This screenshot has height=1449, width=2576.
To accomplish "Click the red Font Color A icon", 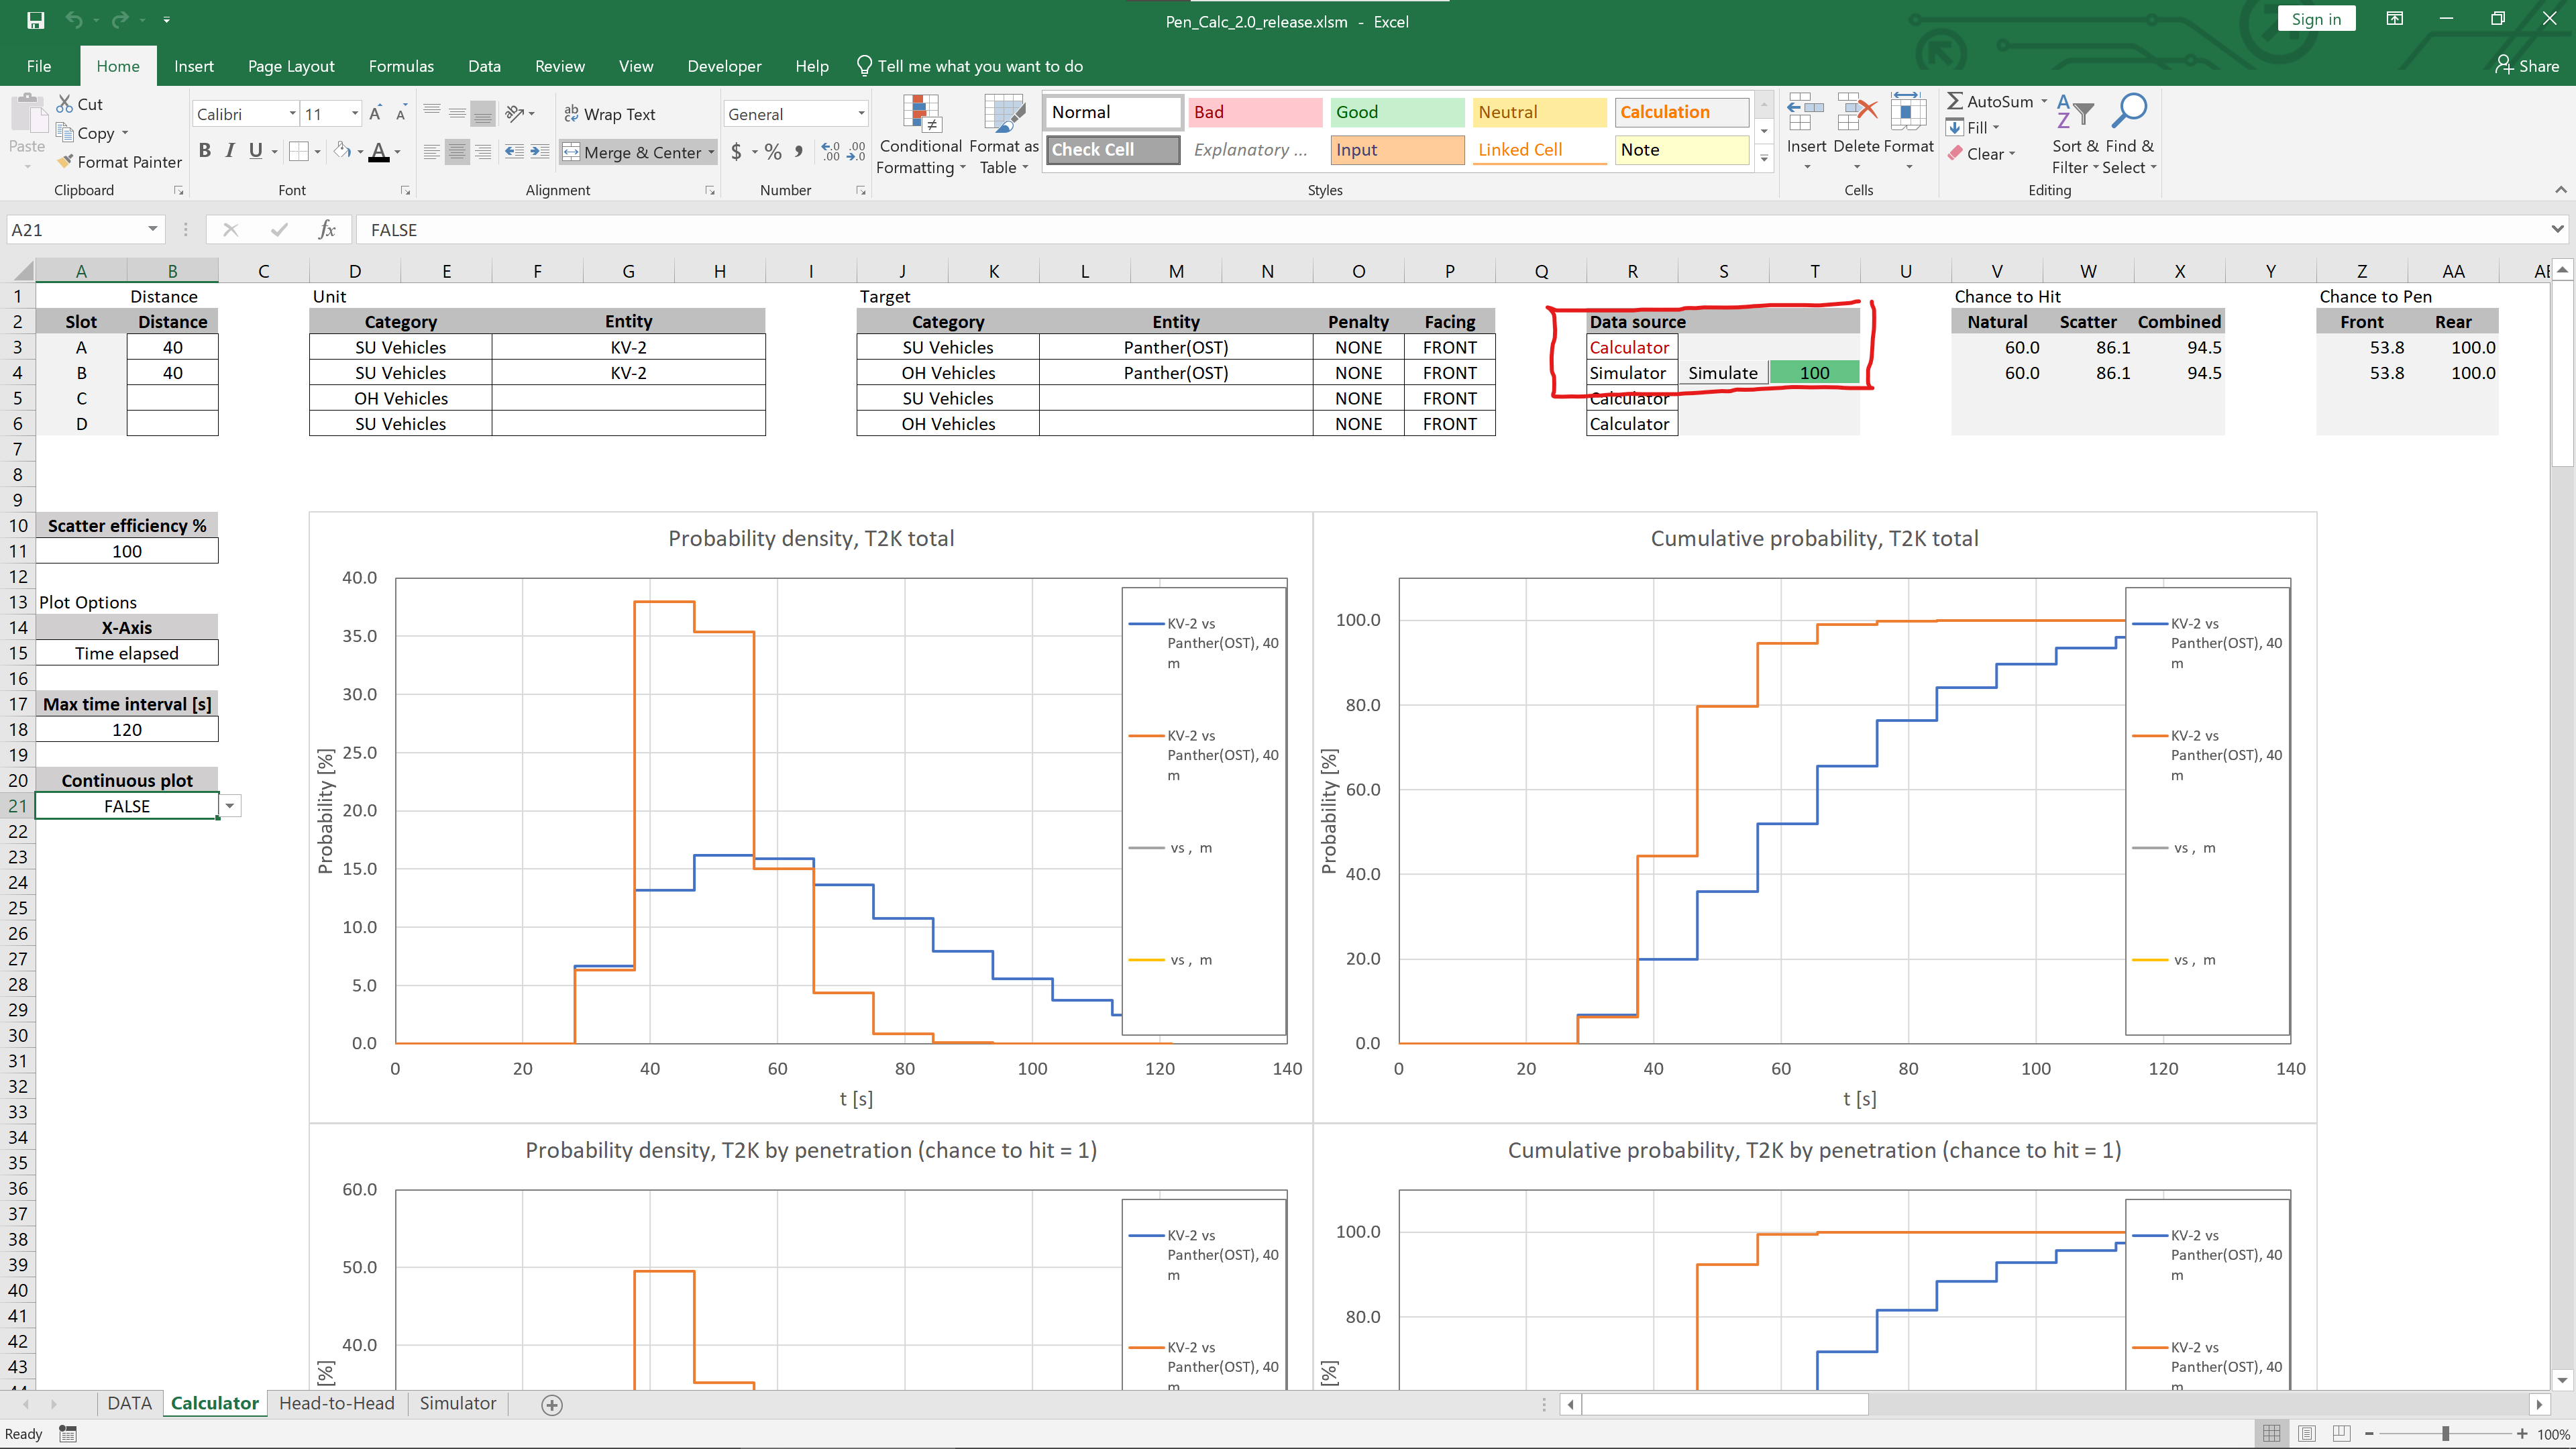I will [379, 151].
